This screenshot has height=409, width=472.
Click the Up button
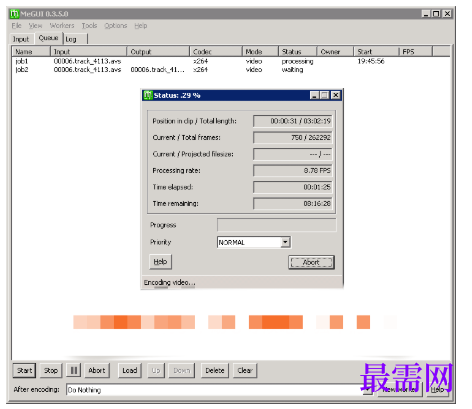click(156, 370)
